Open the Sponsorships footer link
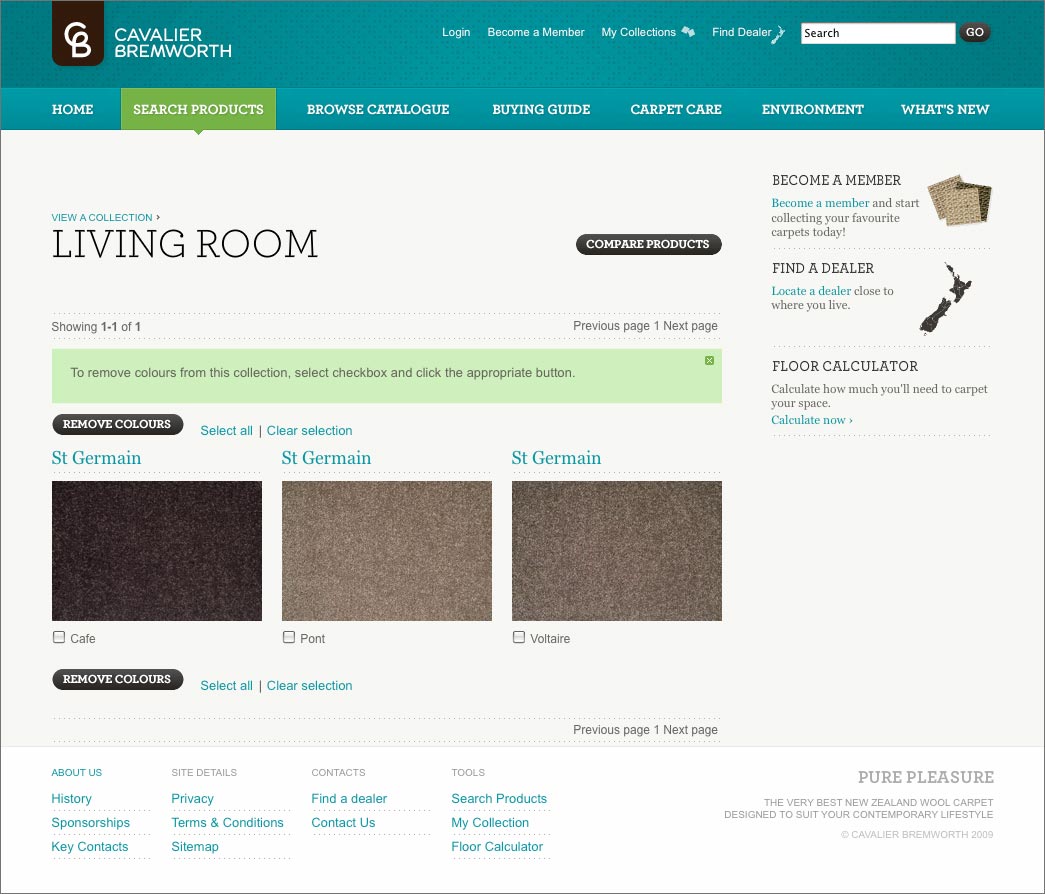The image size is (1045, 894). [x=91, y=823]
